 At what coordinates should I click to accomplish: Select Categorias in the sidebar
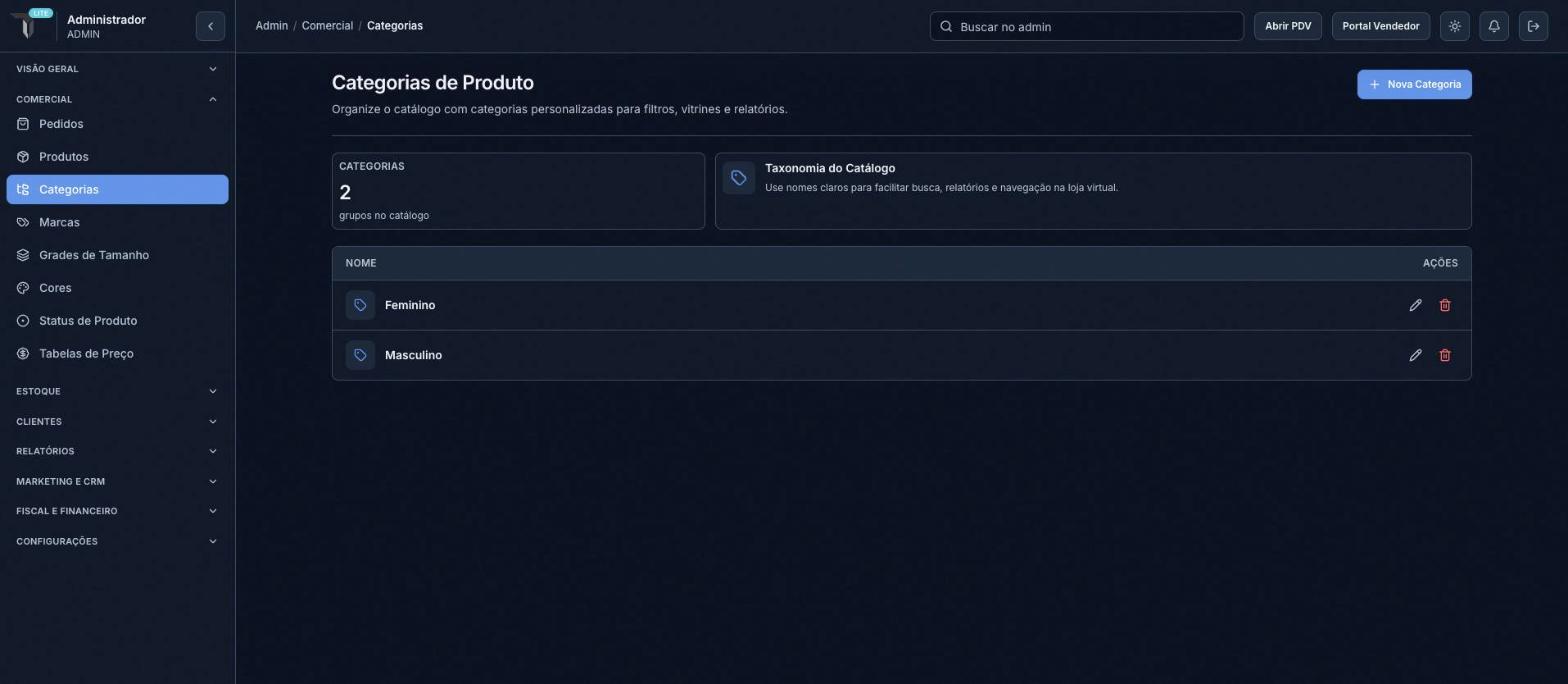(117, 190)
